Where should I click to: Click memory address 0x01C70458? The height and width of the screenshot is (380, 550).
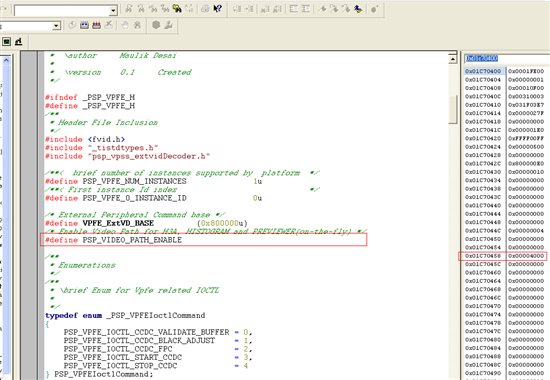483,256
